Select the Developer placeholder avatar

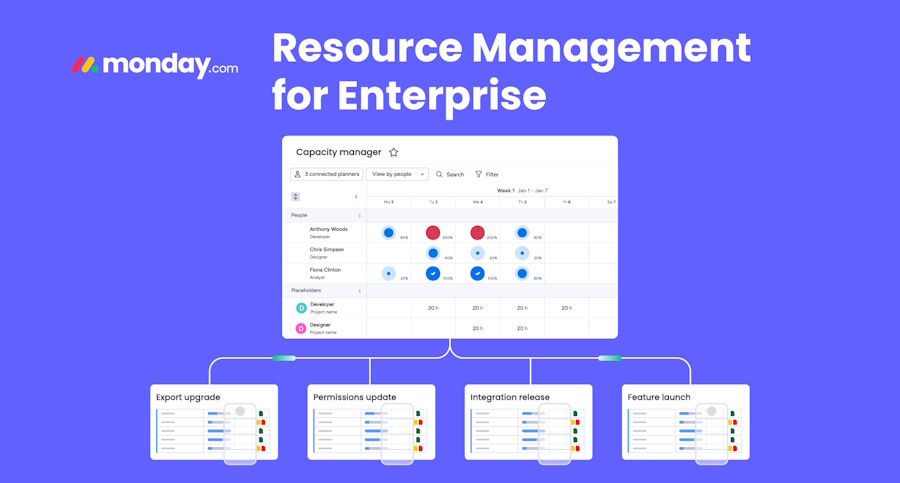click(x=301, y=308)
